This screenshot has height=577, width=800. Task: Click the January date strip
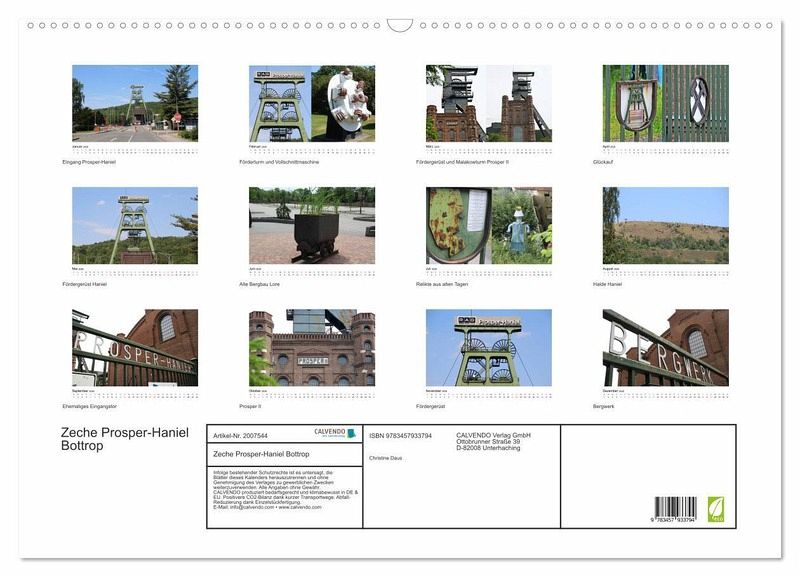pyautogui.click(x=135, y=150)
